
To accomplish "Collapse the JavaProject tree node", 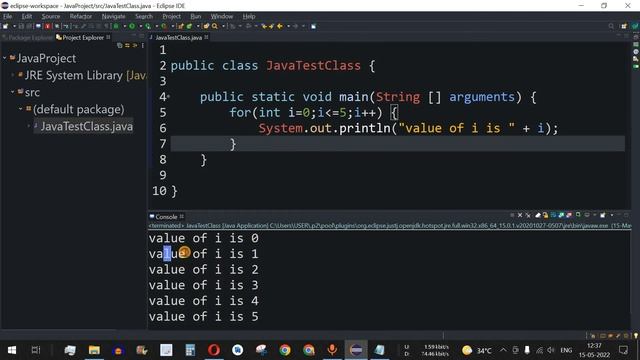I will tap(4, 58).
